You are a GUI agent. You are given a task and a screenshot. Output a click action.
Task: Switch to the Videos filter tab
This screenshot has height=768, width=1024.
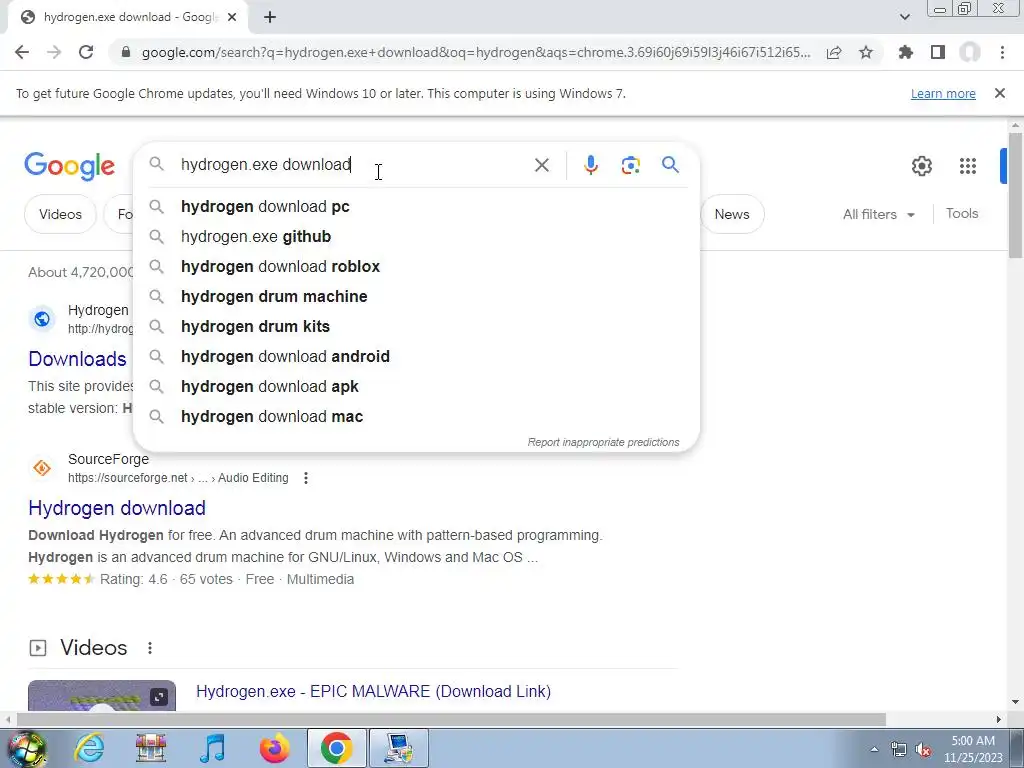[x=60, y=214]
